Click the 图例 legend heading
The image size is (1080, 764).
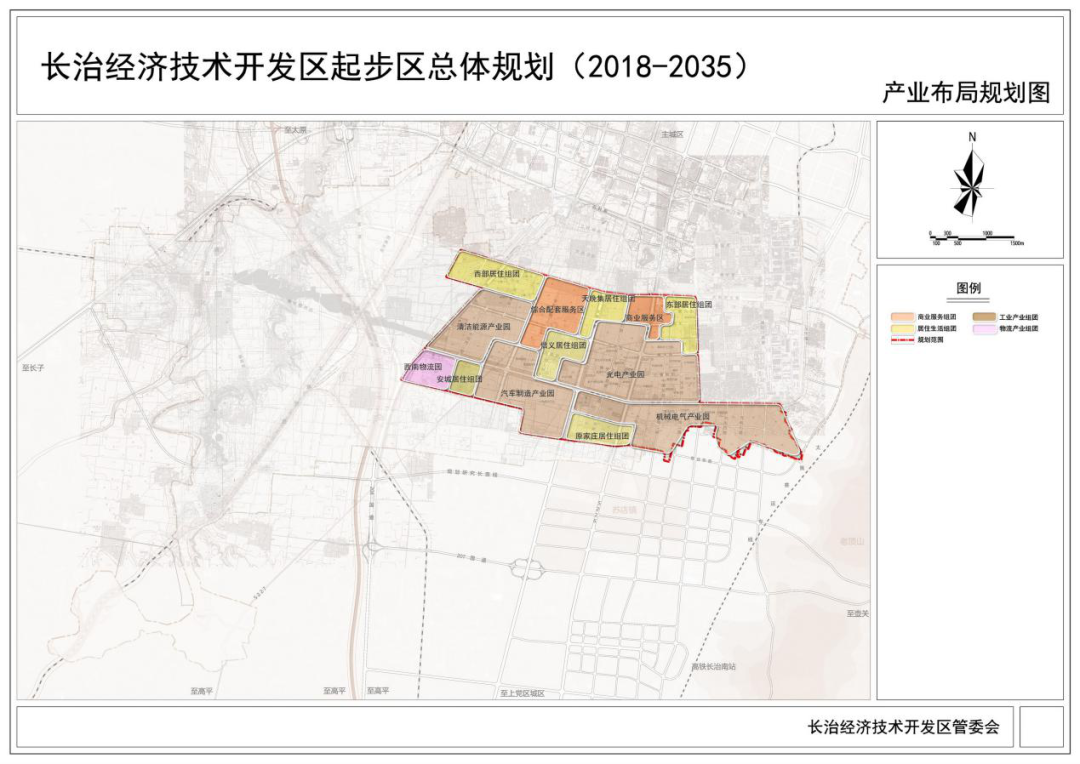pyautogui.click(x=968, y=288)
